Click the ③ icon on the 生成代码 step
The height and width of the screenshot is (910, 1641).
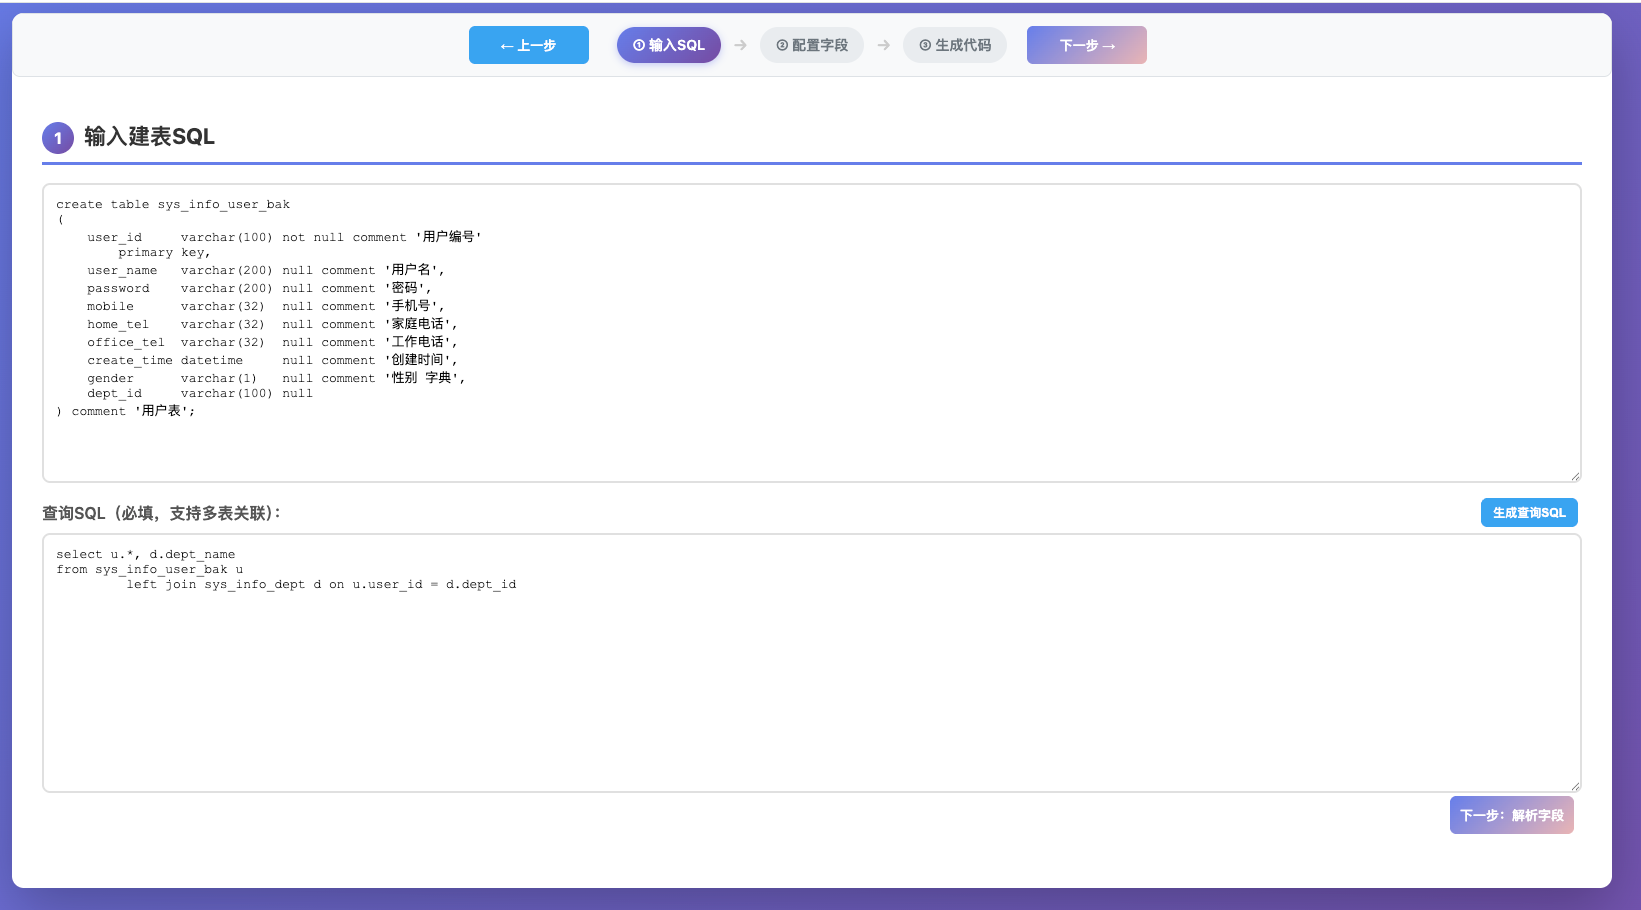click(923, 44)
